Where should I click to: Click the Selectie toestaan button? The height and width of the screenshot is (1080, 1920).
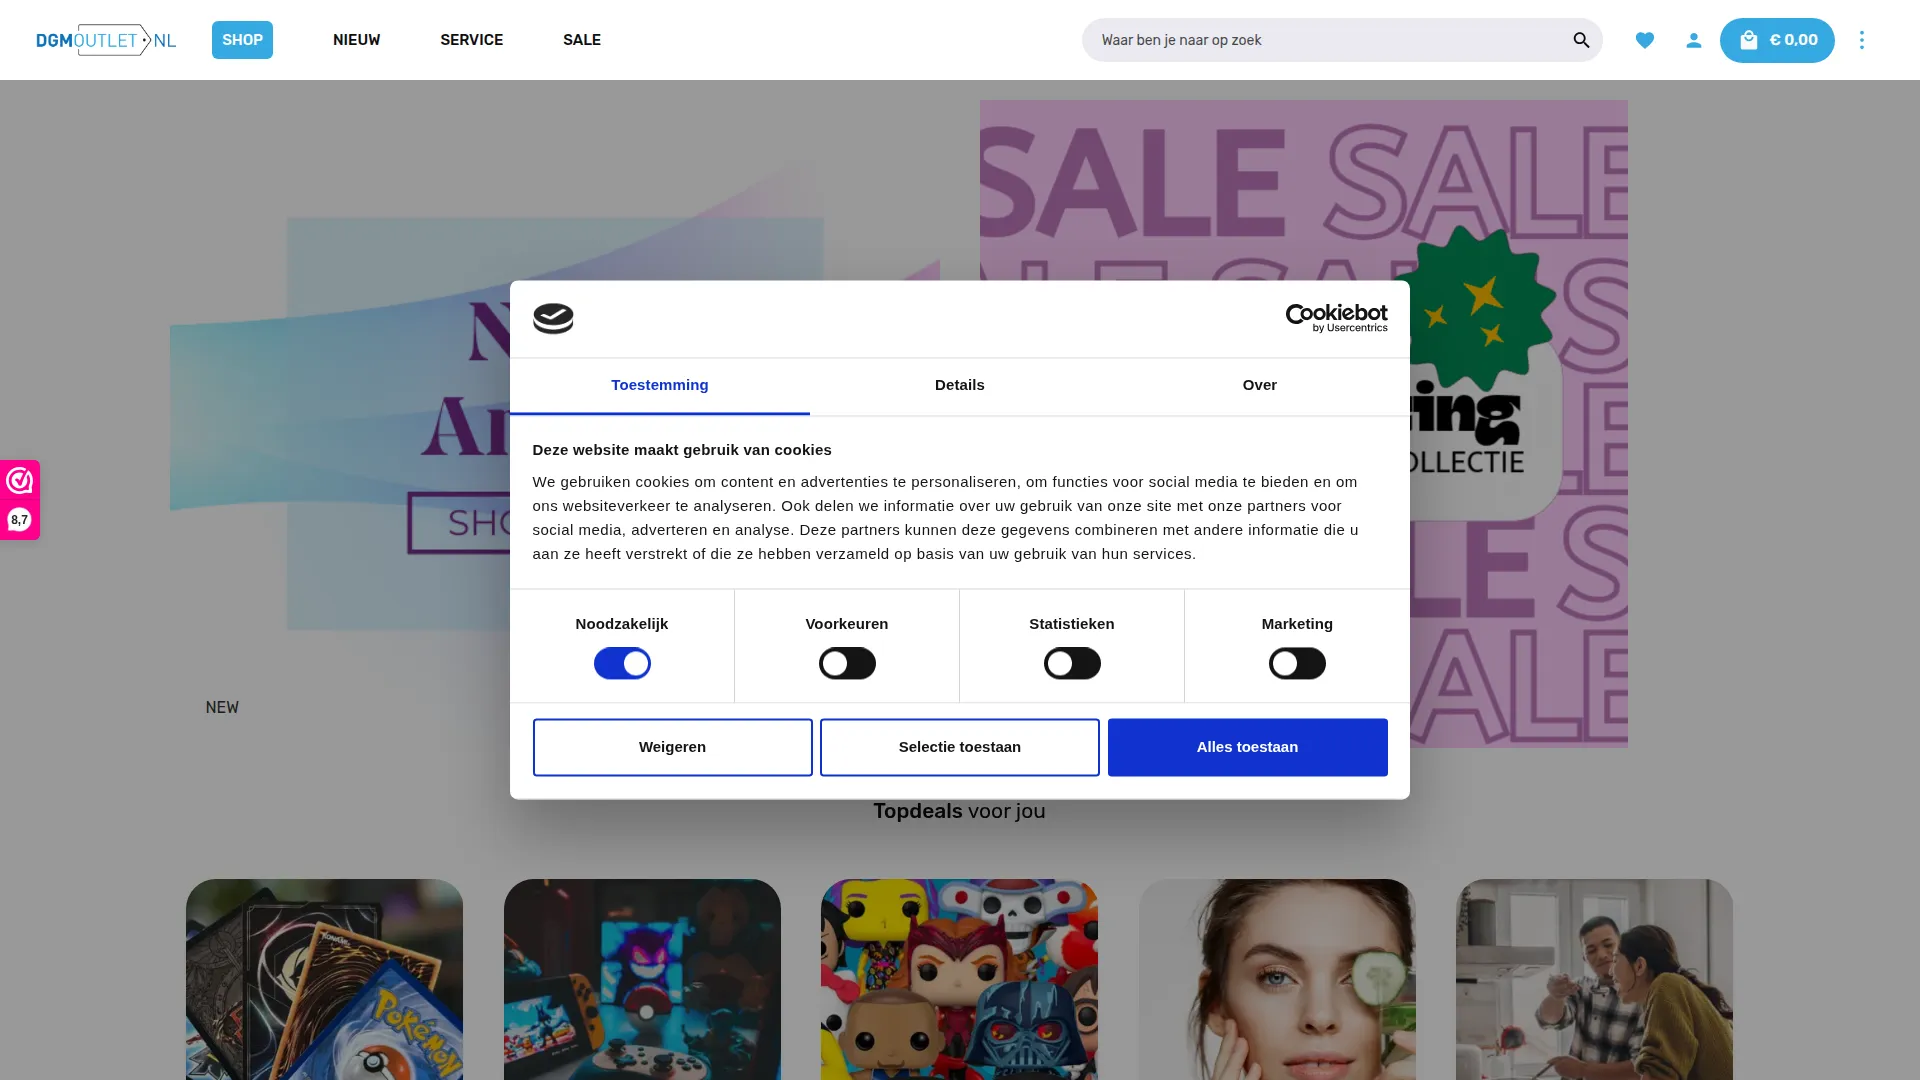[960, 747]
